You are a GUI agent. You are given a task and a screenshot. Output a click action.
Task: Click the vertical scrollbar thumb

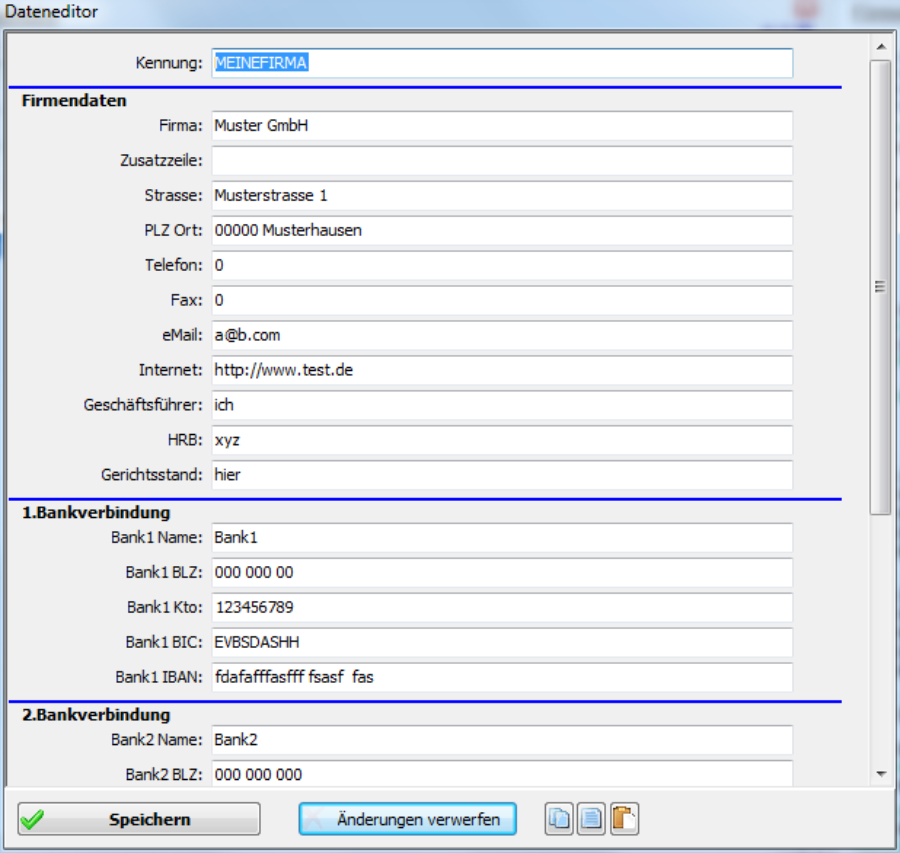click(880, 286)
